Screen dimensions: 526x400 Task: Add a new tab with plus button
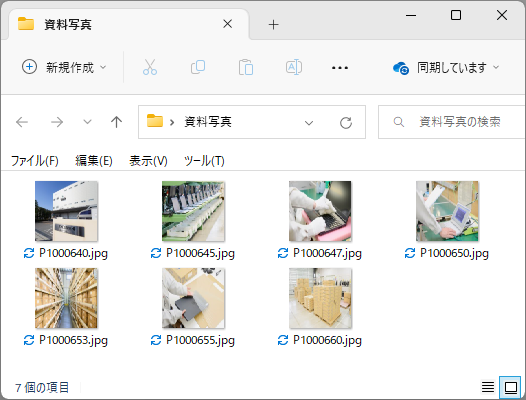tap(273, 24)
